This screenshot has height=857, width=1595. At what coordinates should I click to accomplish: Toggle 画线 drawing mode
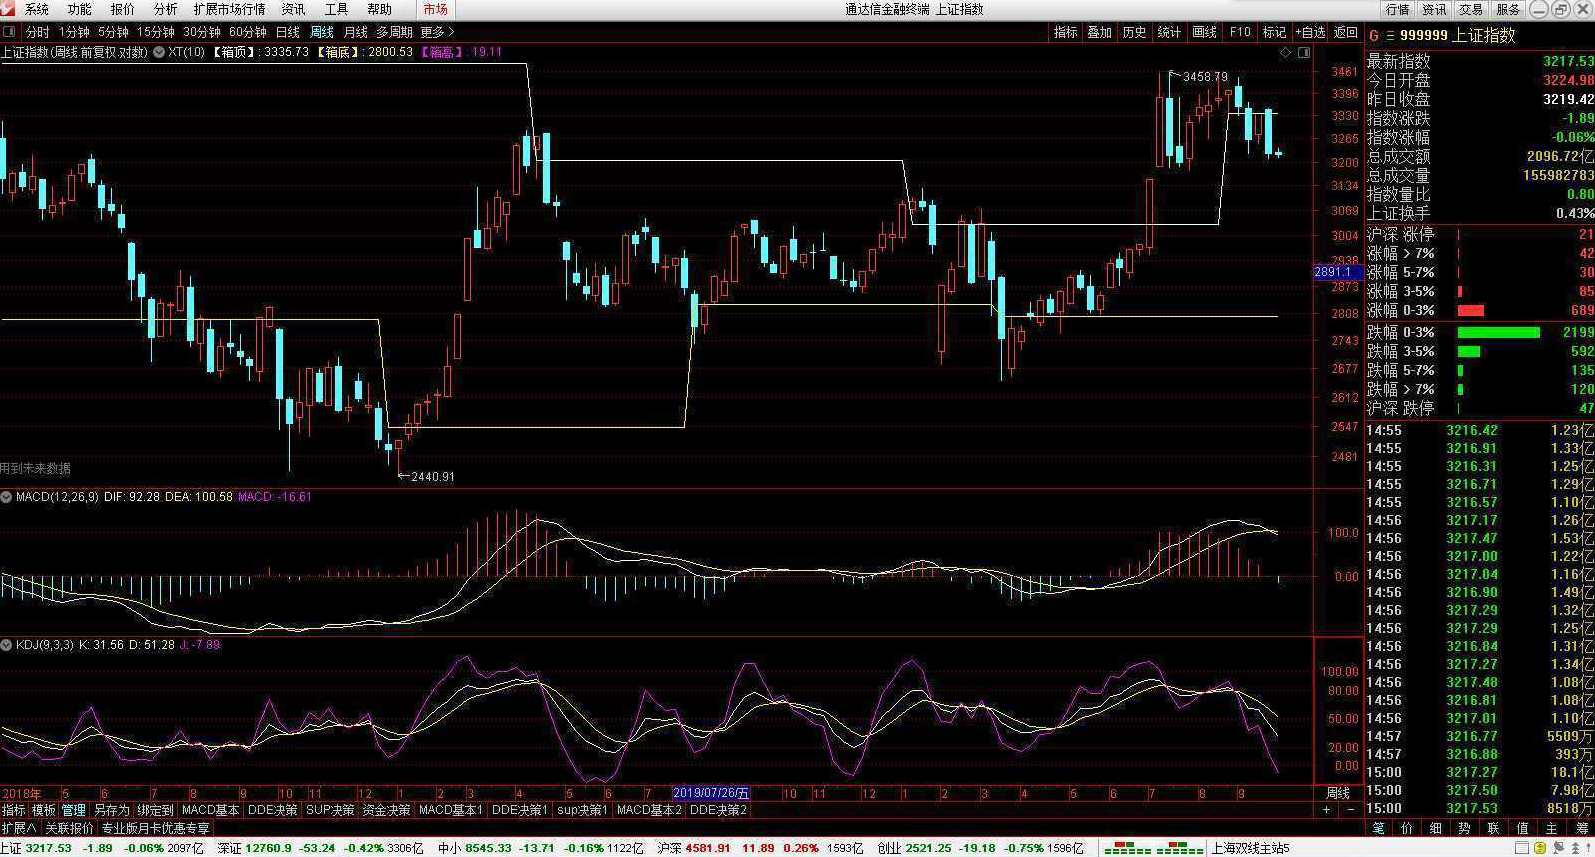tap(1204, 32)
